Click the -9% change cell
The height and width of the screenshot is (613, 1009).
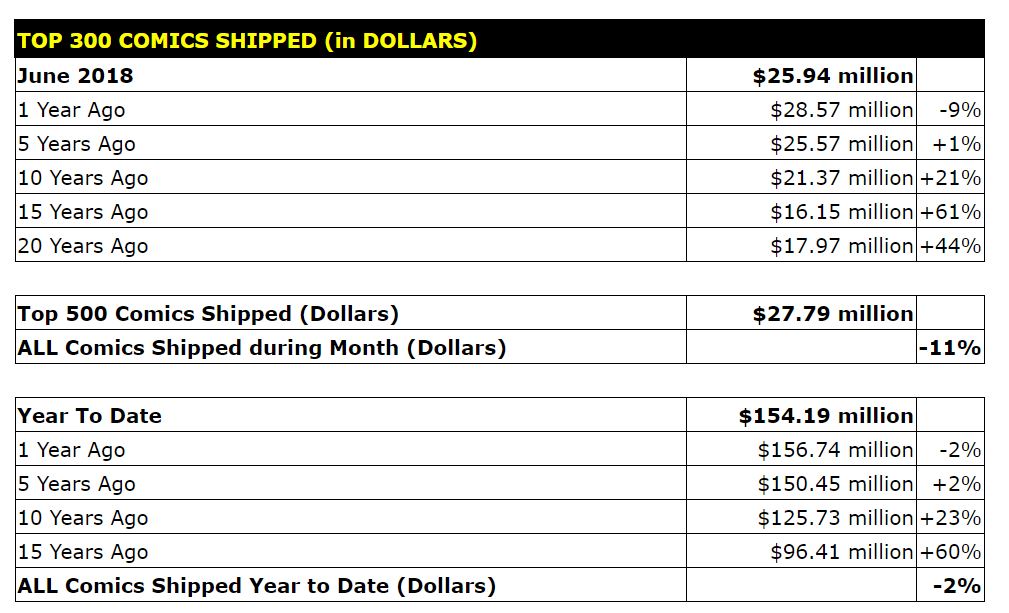point(959,110)
